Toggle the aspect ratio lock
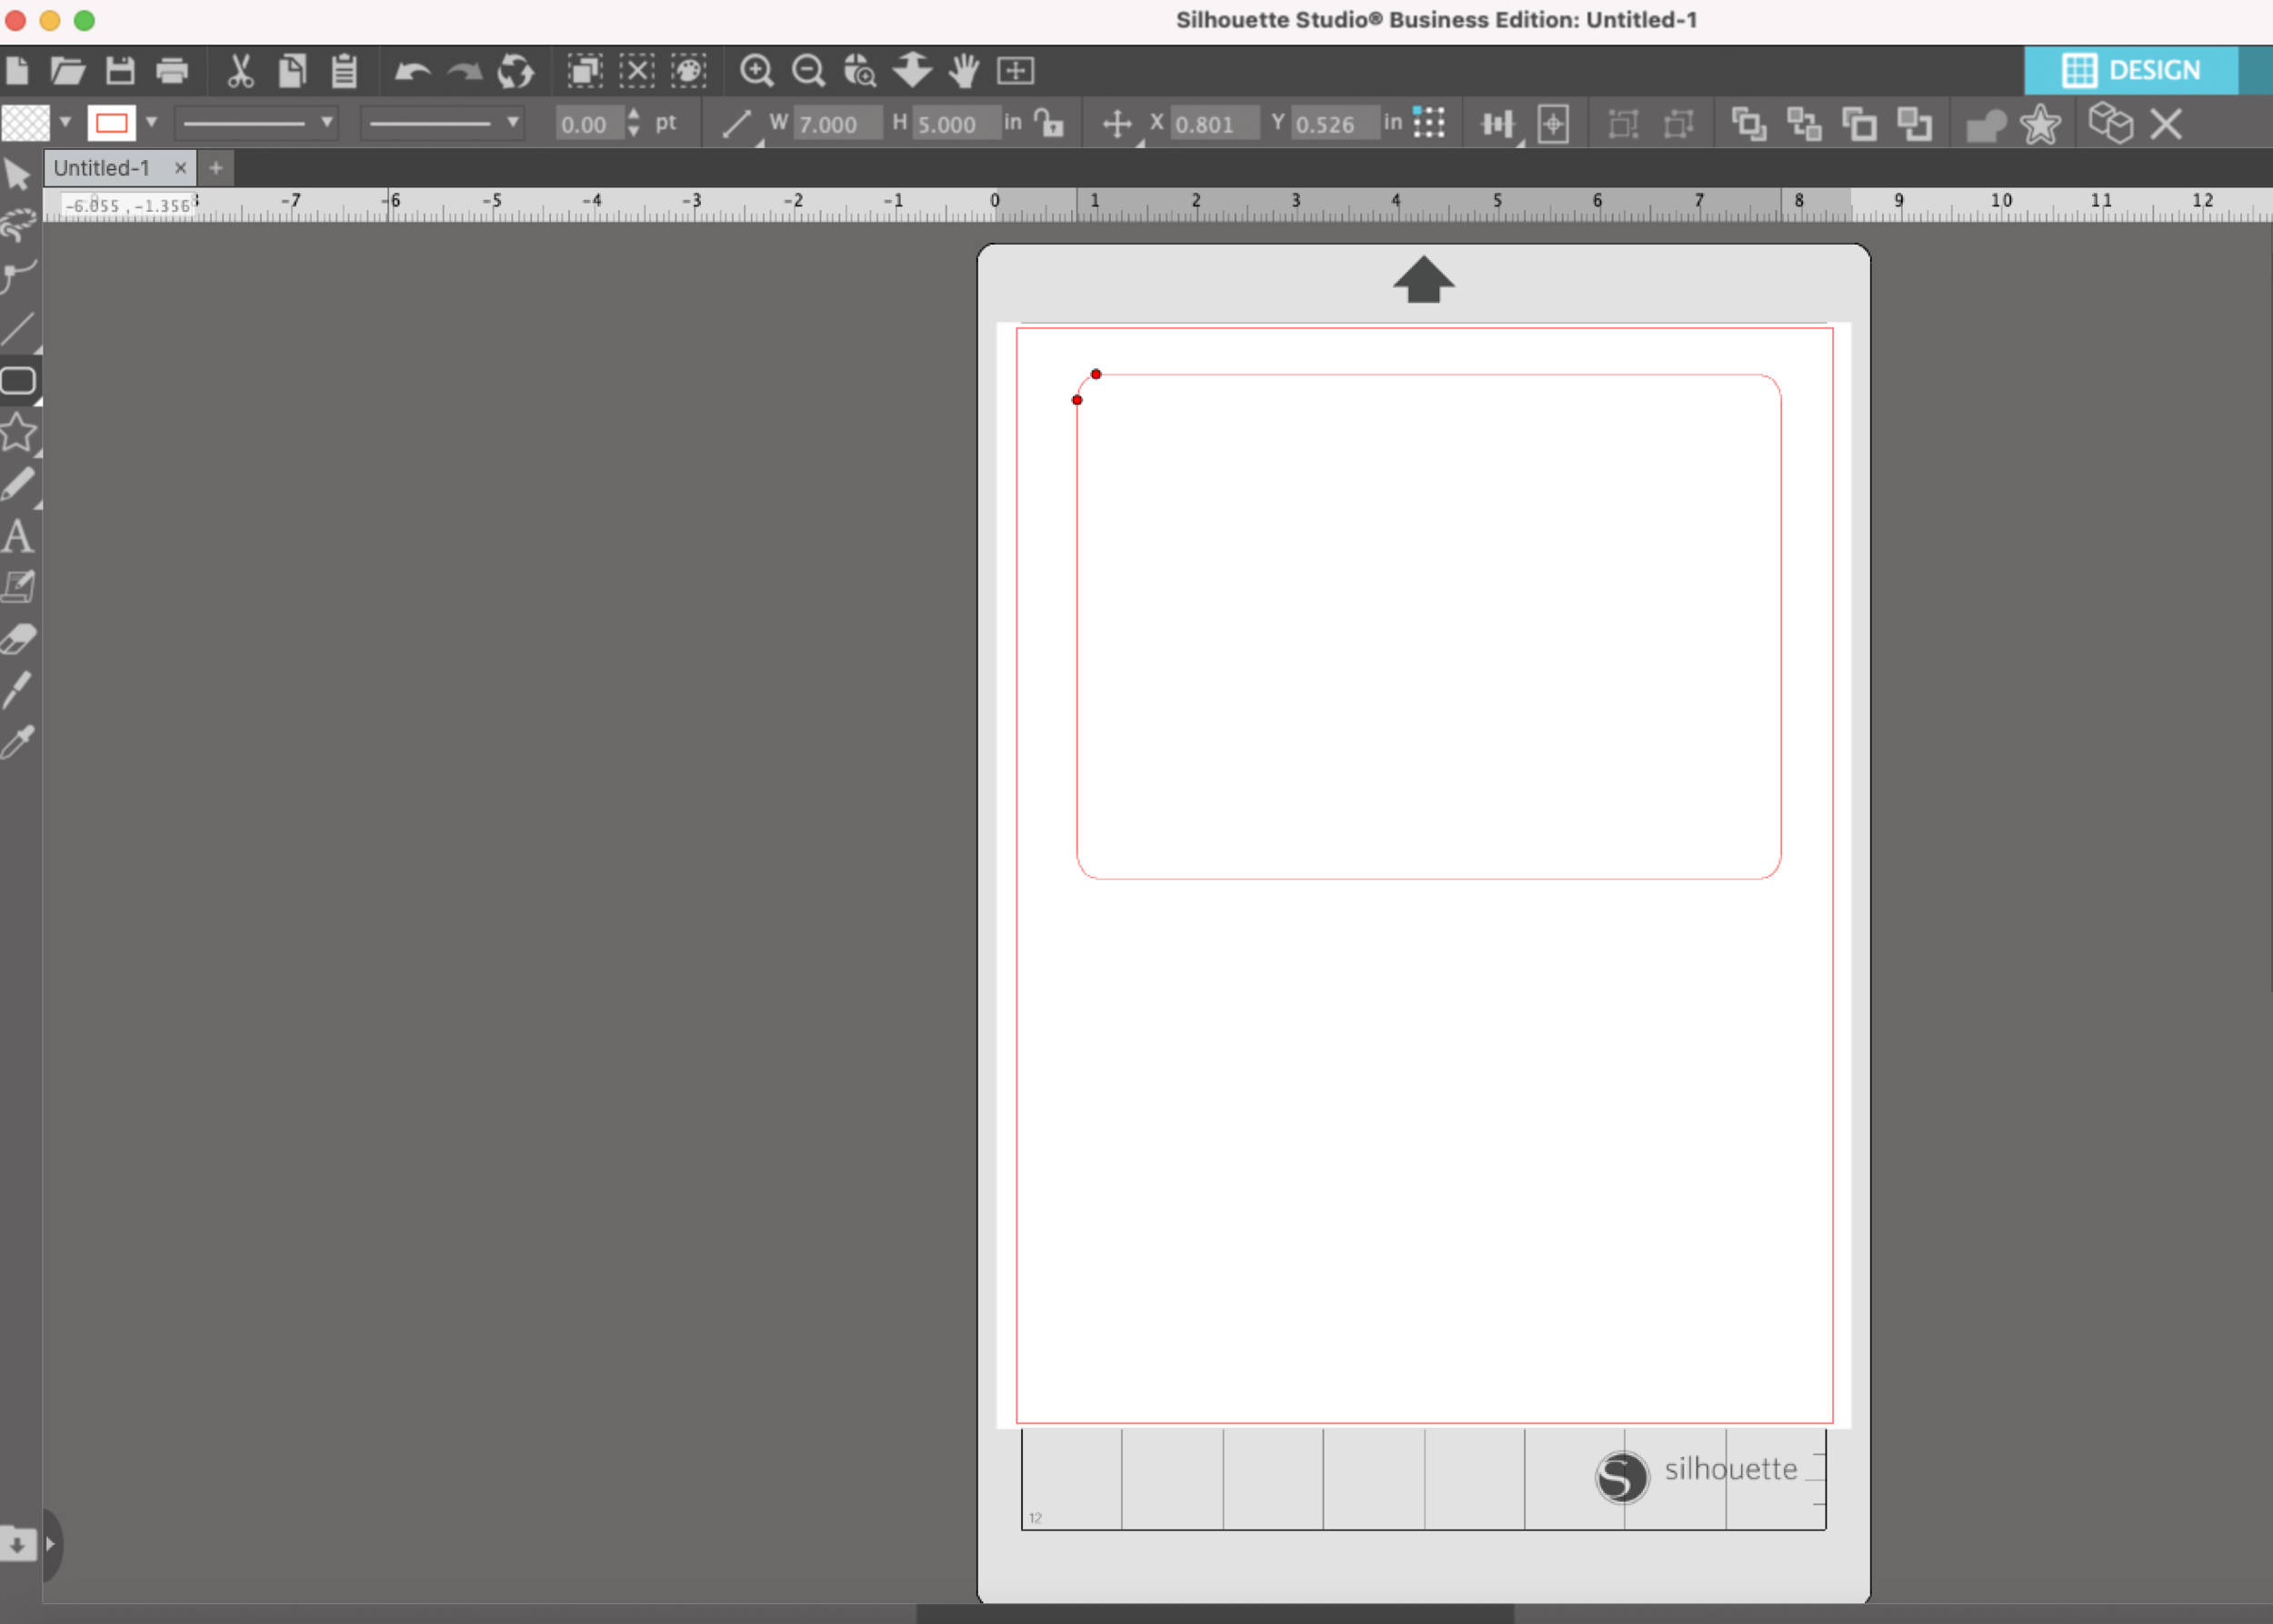This screenshot has width=2273, height=1624. (x=1049, y=123)
